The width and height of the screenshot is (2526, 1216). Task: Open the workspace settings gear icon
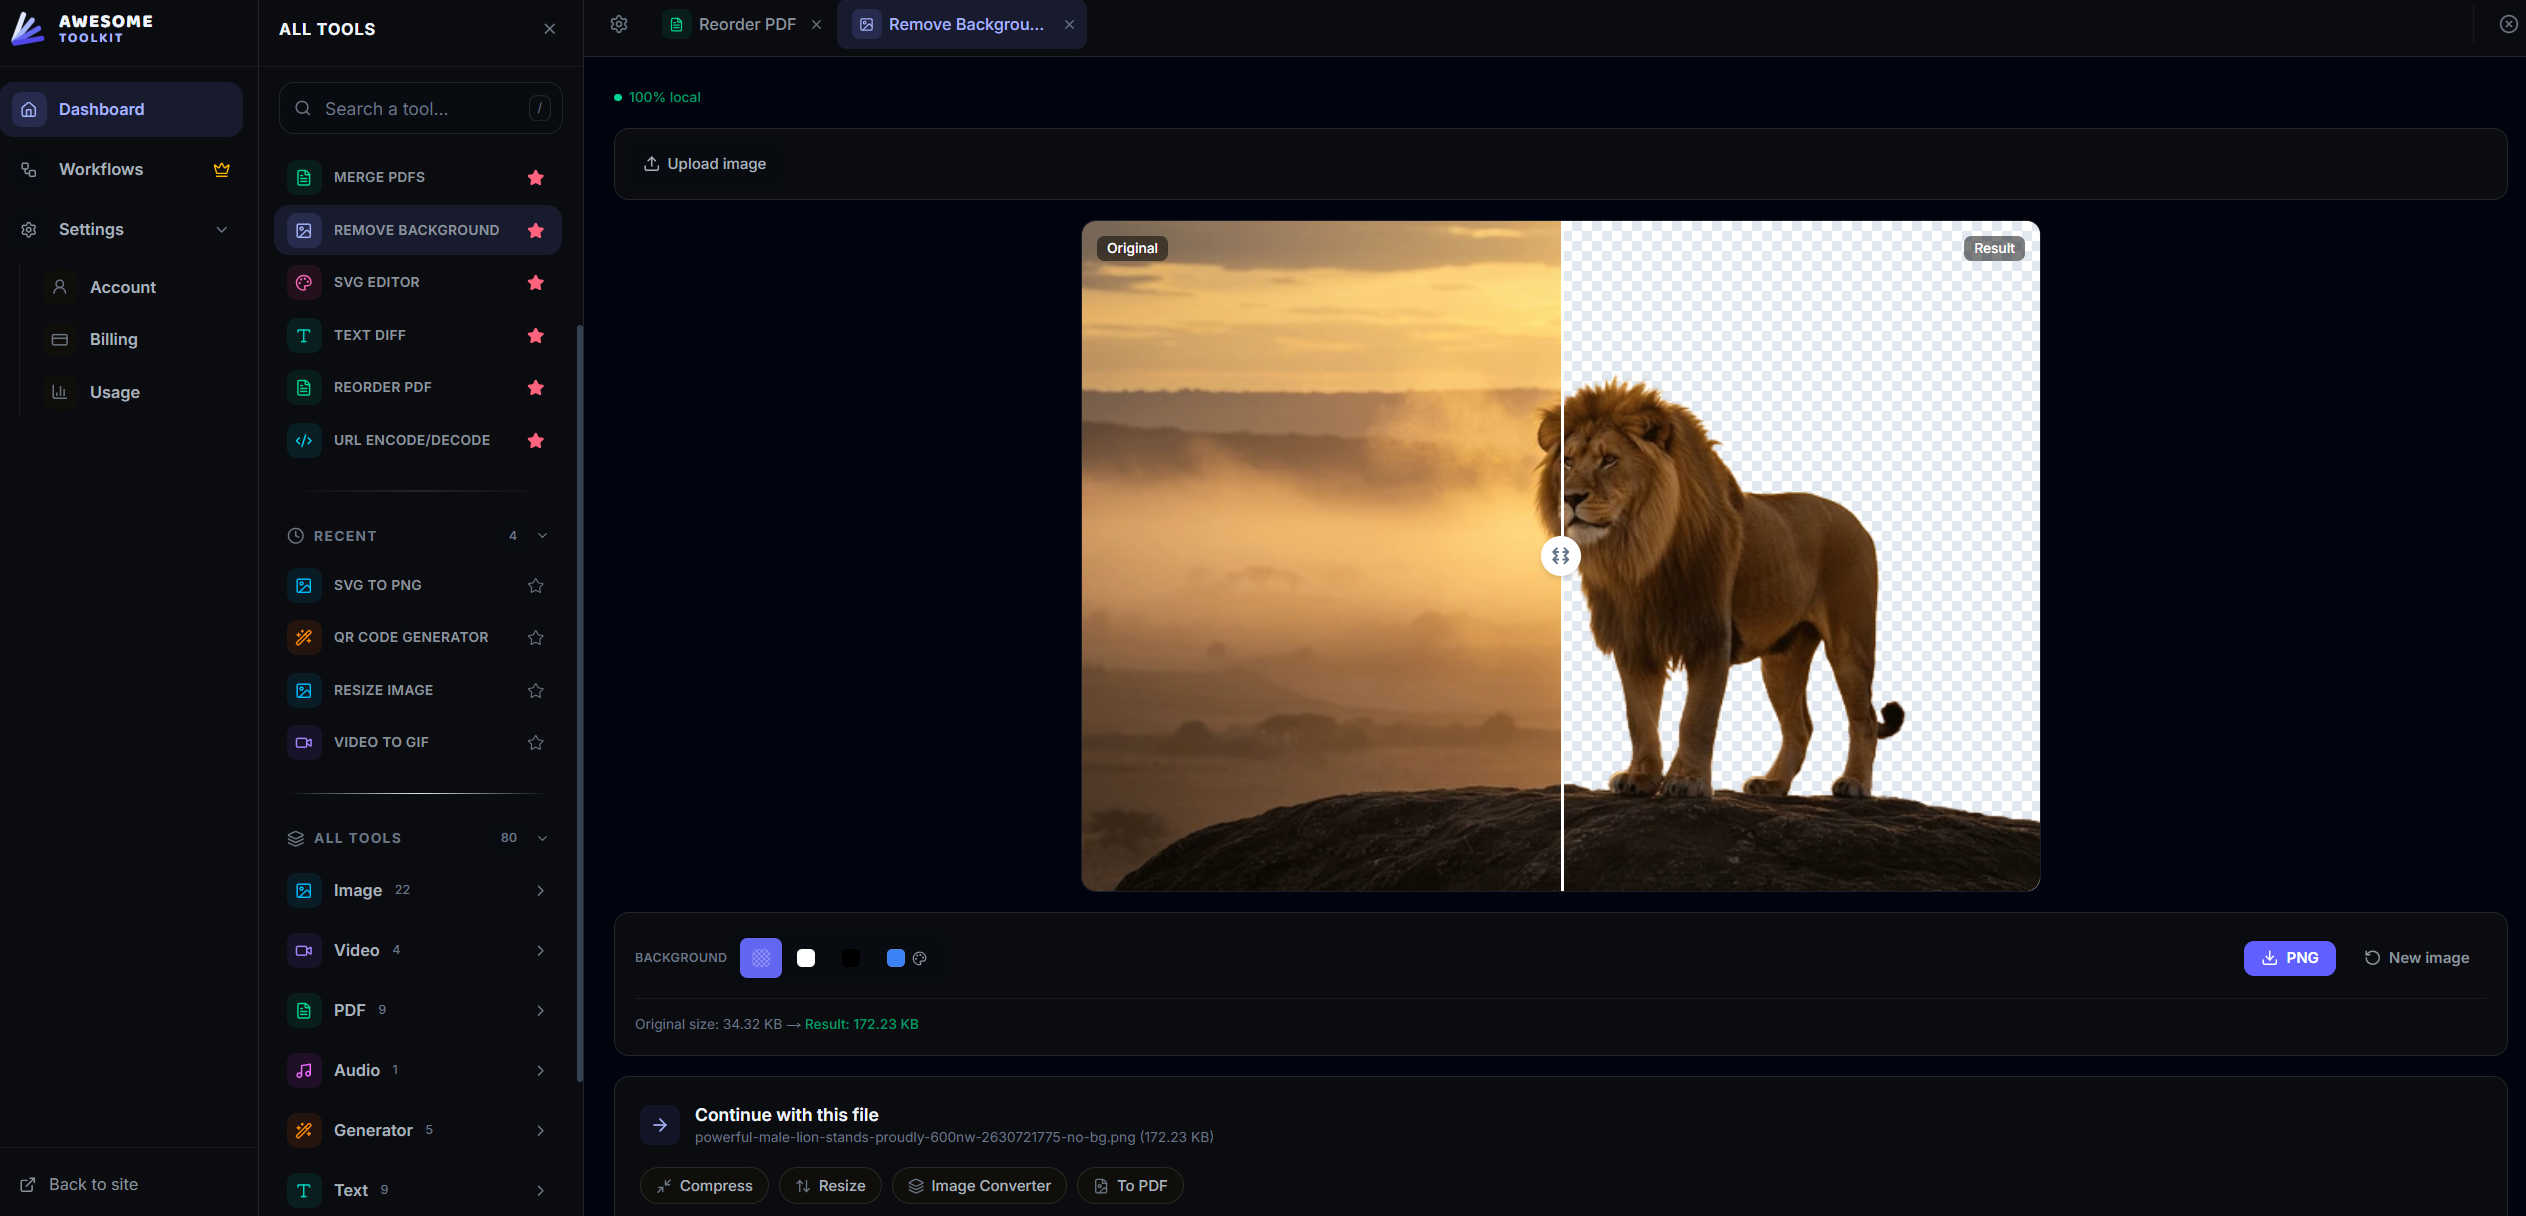point(619,24)
